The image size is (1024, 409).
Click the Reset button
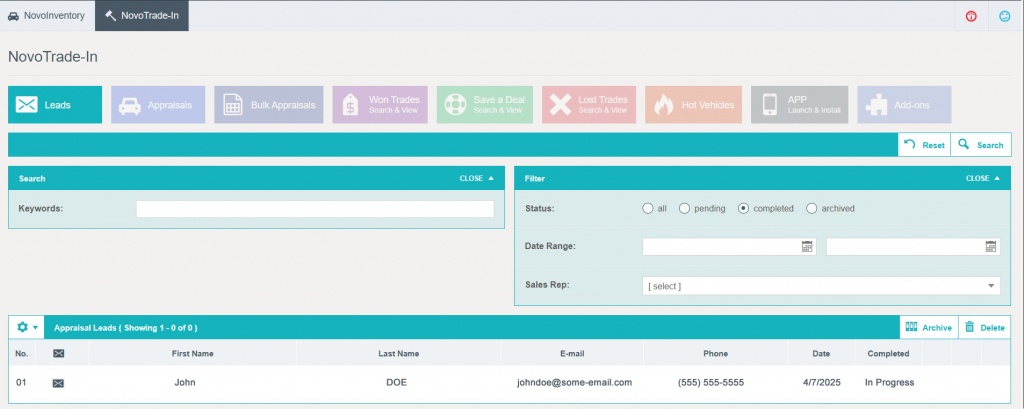[x=924, y=145]
